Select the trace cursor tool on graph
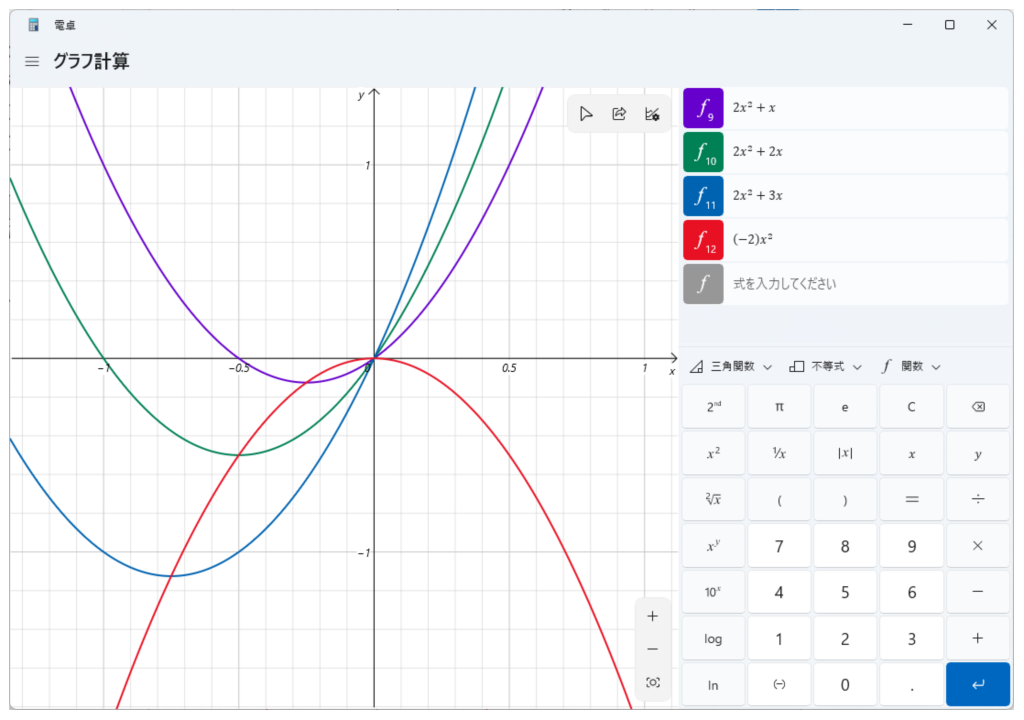The image size is (1024, 720). (586, 114)
